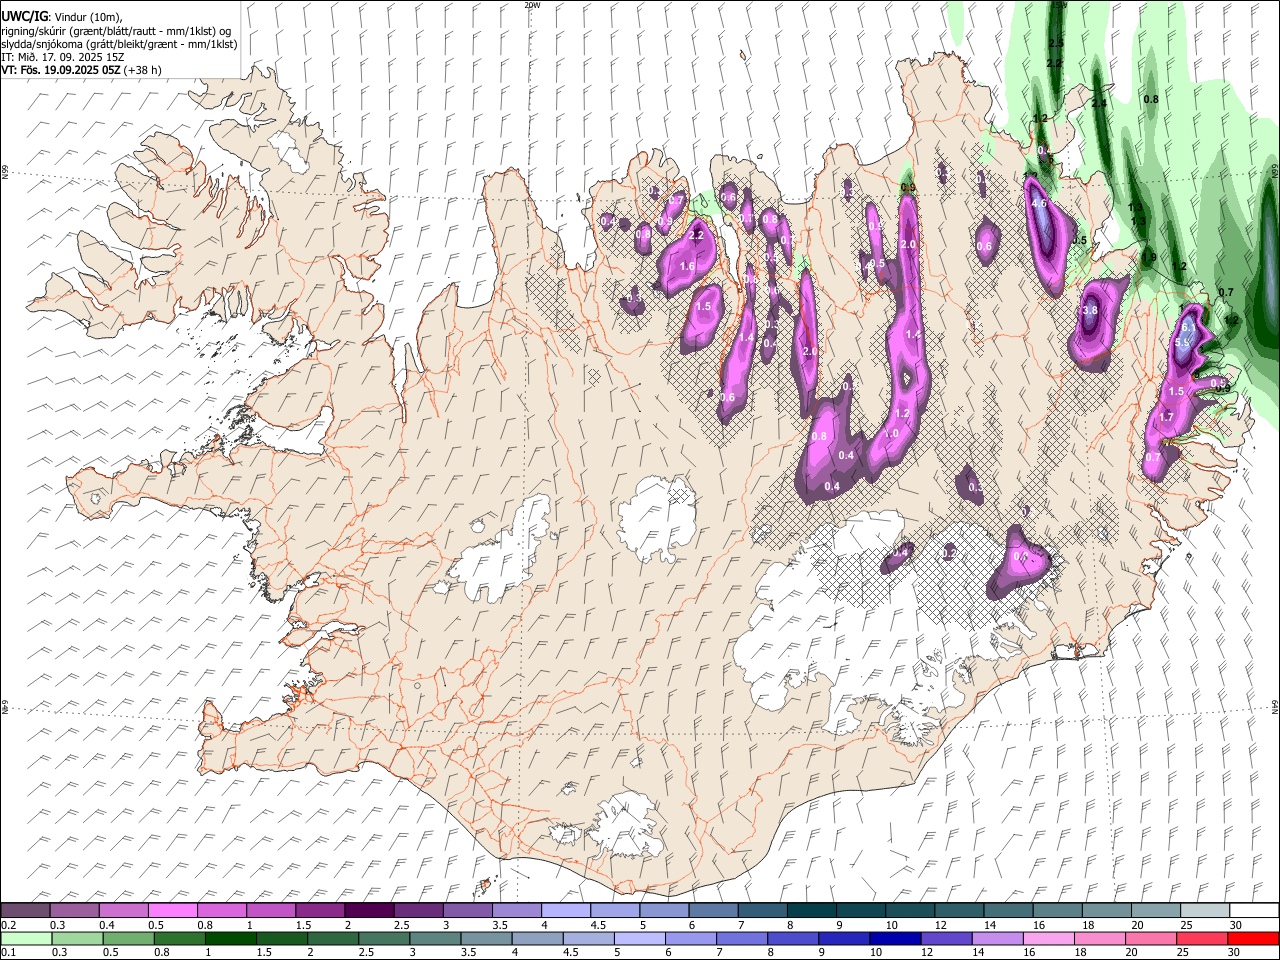Viewport: 1280px width, 960px height.
Task: Click the '2.4' value in the green rain band
Action: click(x=1099, y=104)
